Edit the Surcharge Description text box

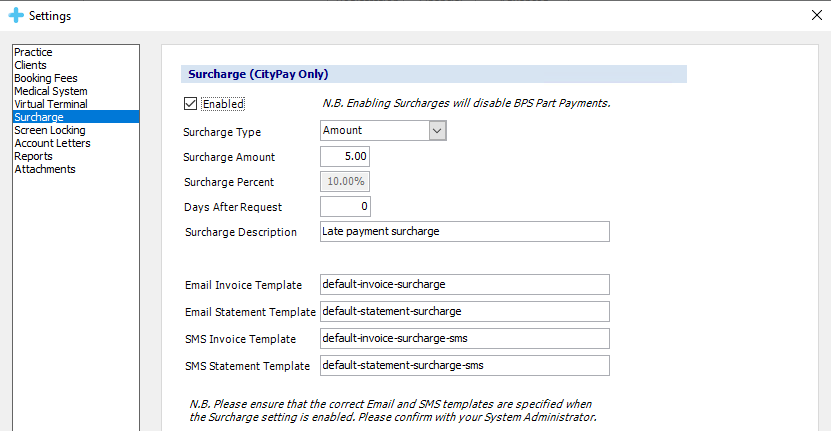[x=464, y=231]
